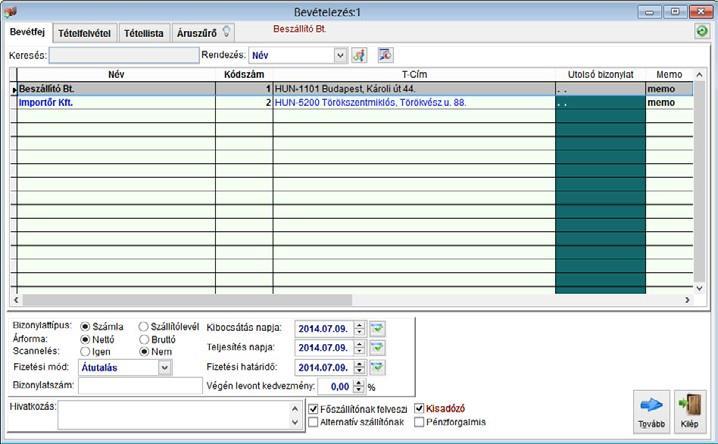
Task: Open calendar picker for Fizetési határidő
Action: (377, 367)
